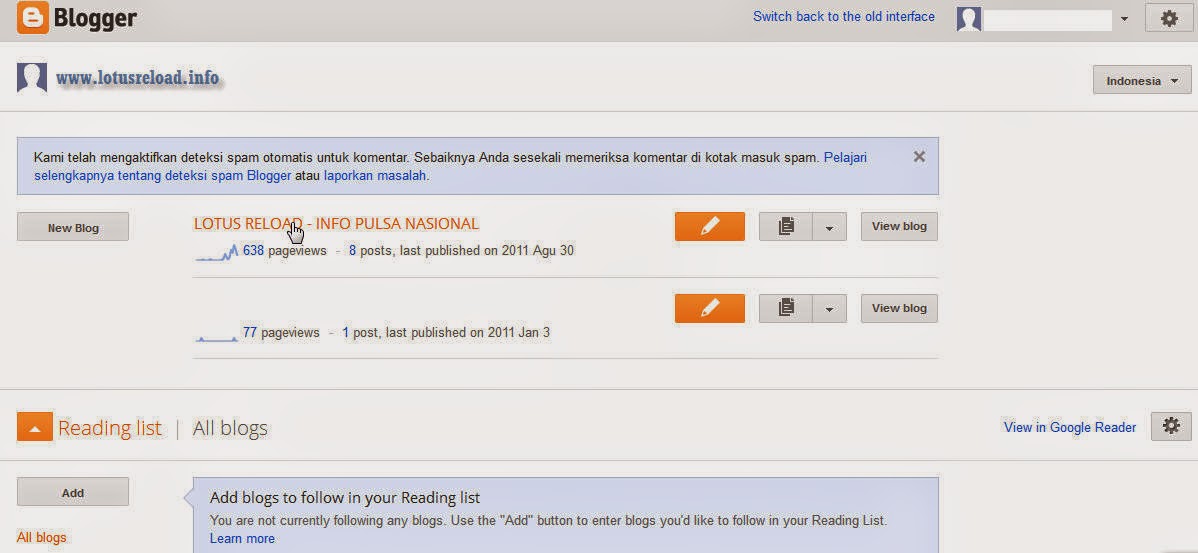Click the 638 pageviews stats graph

tap(217, 252)
